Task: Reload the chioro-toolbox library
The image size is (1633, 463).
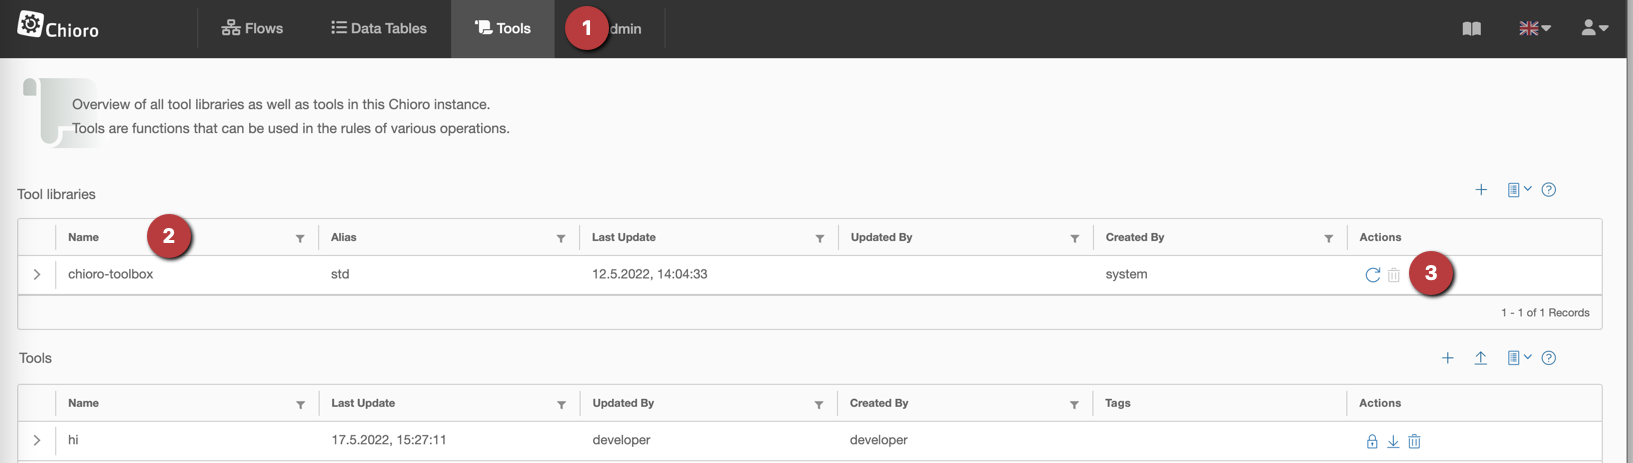Action: (x=1372, y=275)
